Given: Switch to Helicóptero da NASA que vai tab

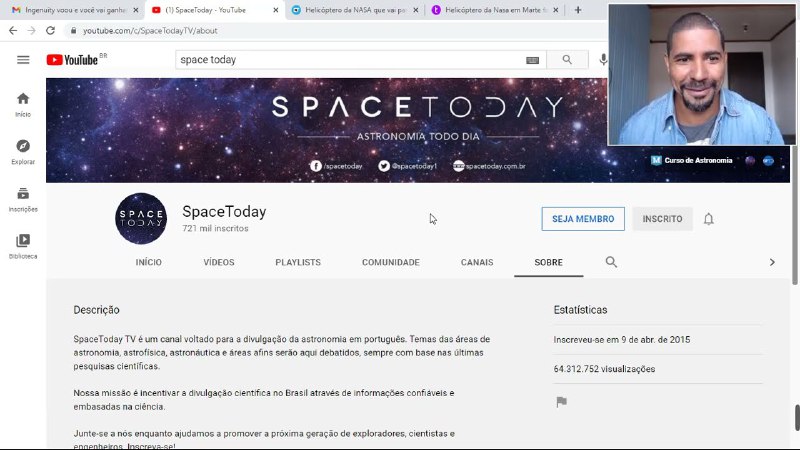Looking at the screenshot, I should [x=355, y=10].
